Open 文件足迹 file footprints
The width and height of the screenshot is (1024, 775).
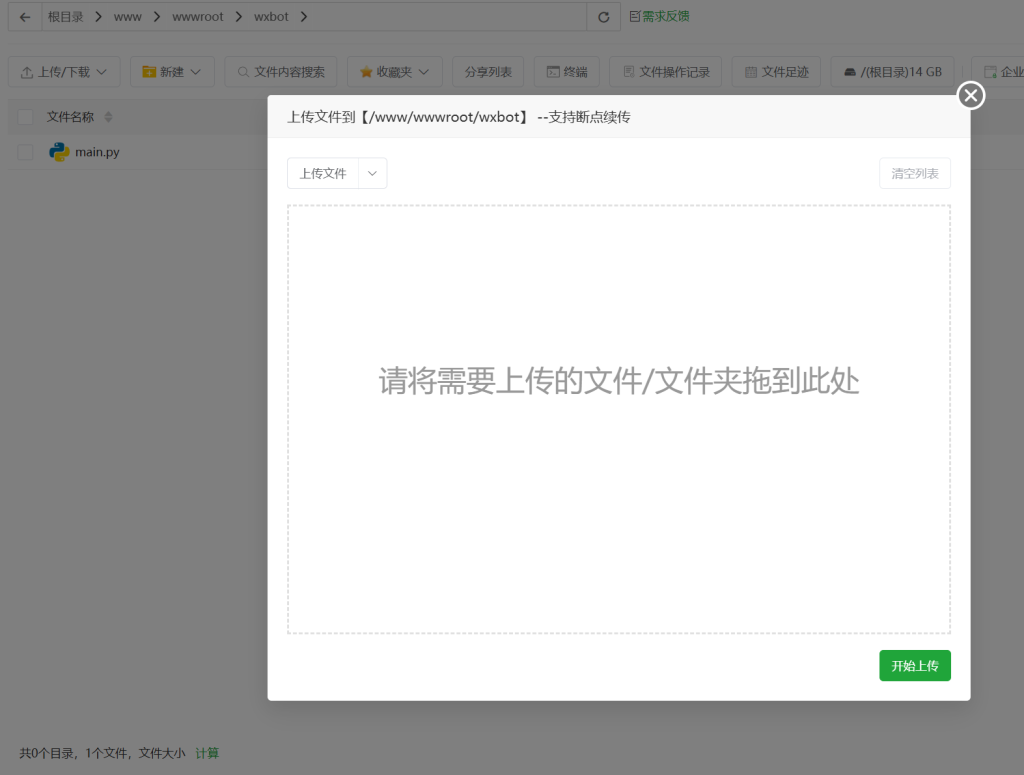click(776, 71)
